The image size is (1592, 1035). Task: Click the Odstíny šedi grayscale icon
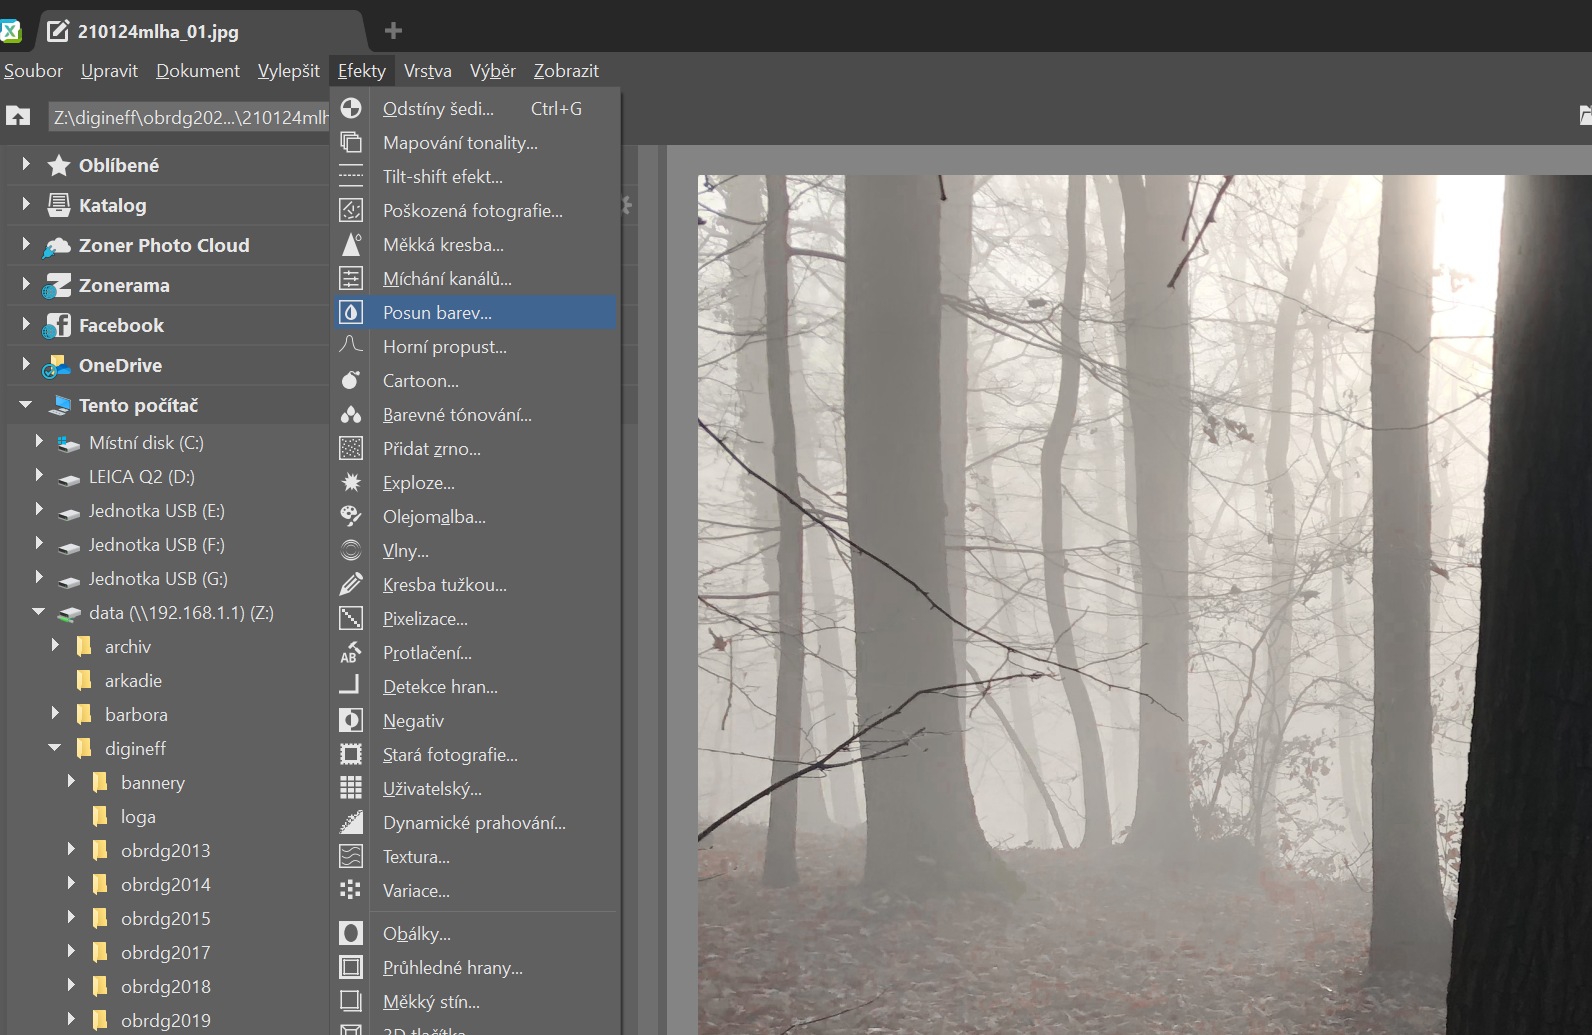click(x=351, y=108)
